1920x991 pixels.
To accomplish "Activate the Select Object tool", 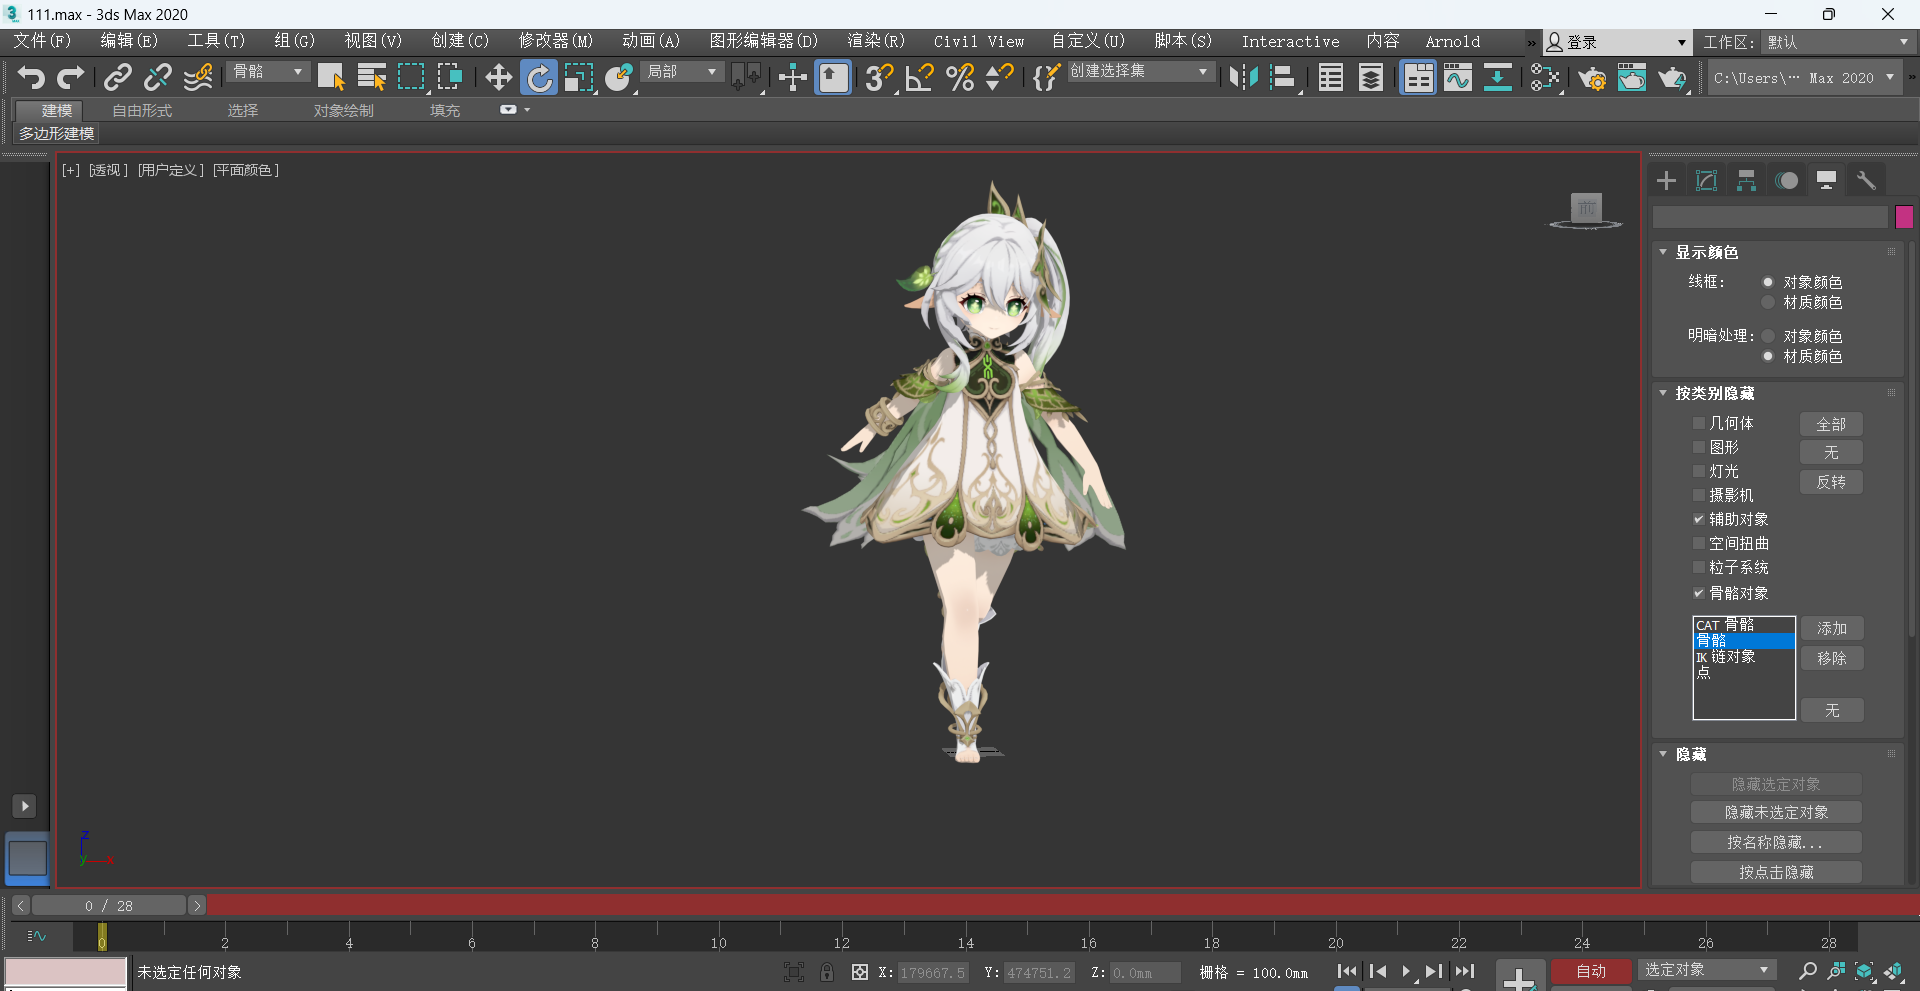I will pos(331,77).
